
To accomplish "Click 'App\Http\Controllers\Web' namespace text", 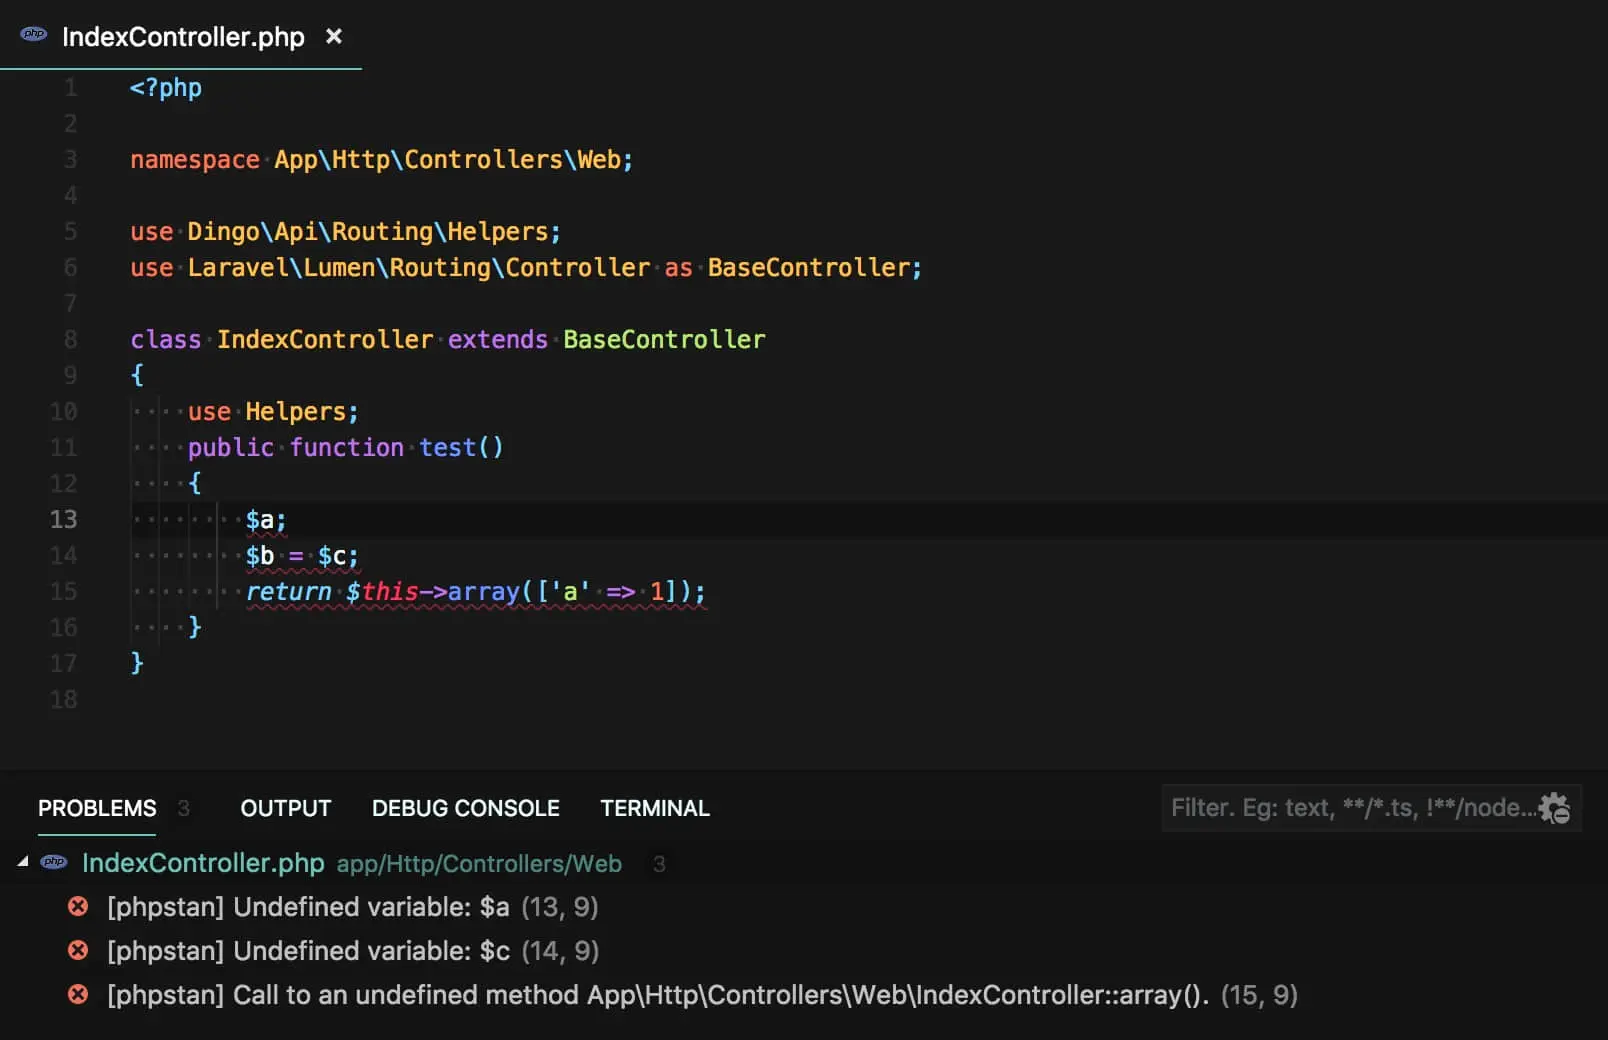I will pyautogui.click(x=448, y=160).
